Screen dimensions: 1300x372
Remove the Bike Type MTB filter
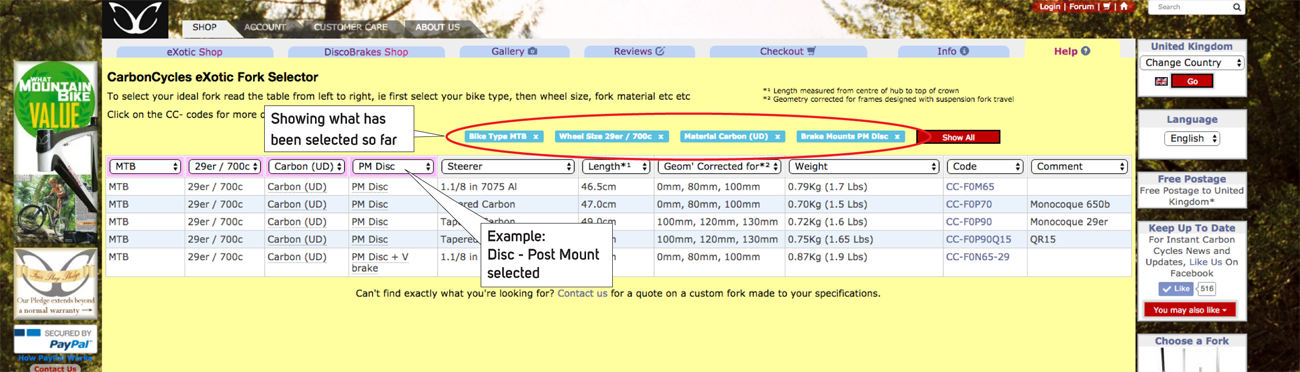pyautogui.click(x=536, y=137)
